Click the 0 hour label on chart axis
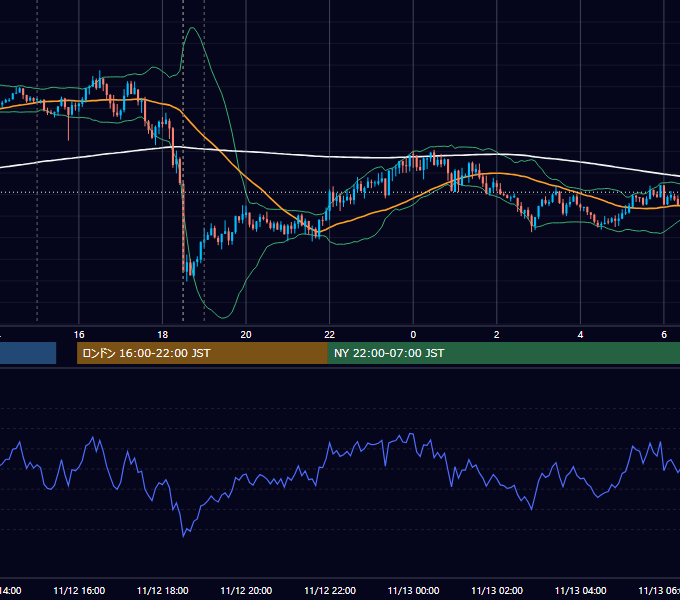This screenshot has height=600, width=680. point(413,334)
